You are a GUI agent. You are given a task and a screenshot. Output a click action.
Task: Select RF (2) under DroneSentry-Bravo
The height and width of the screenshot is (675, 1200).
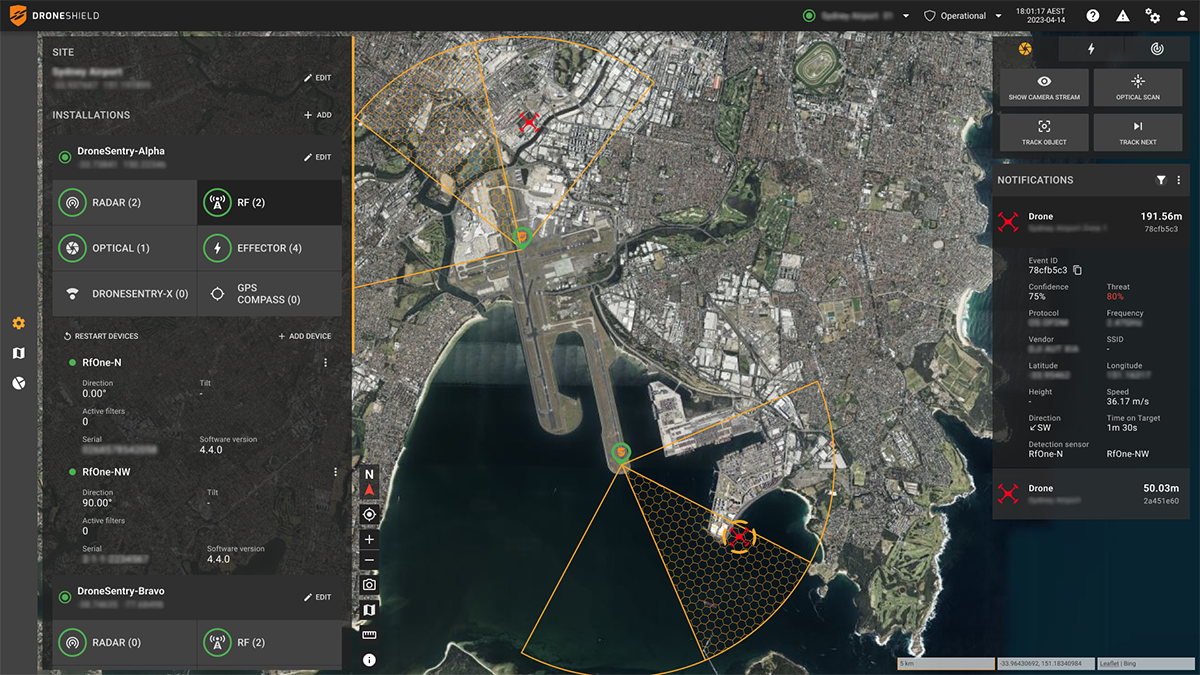pyautogui.click(x=270, y=642)
